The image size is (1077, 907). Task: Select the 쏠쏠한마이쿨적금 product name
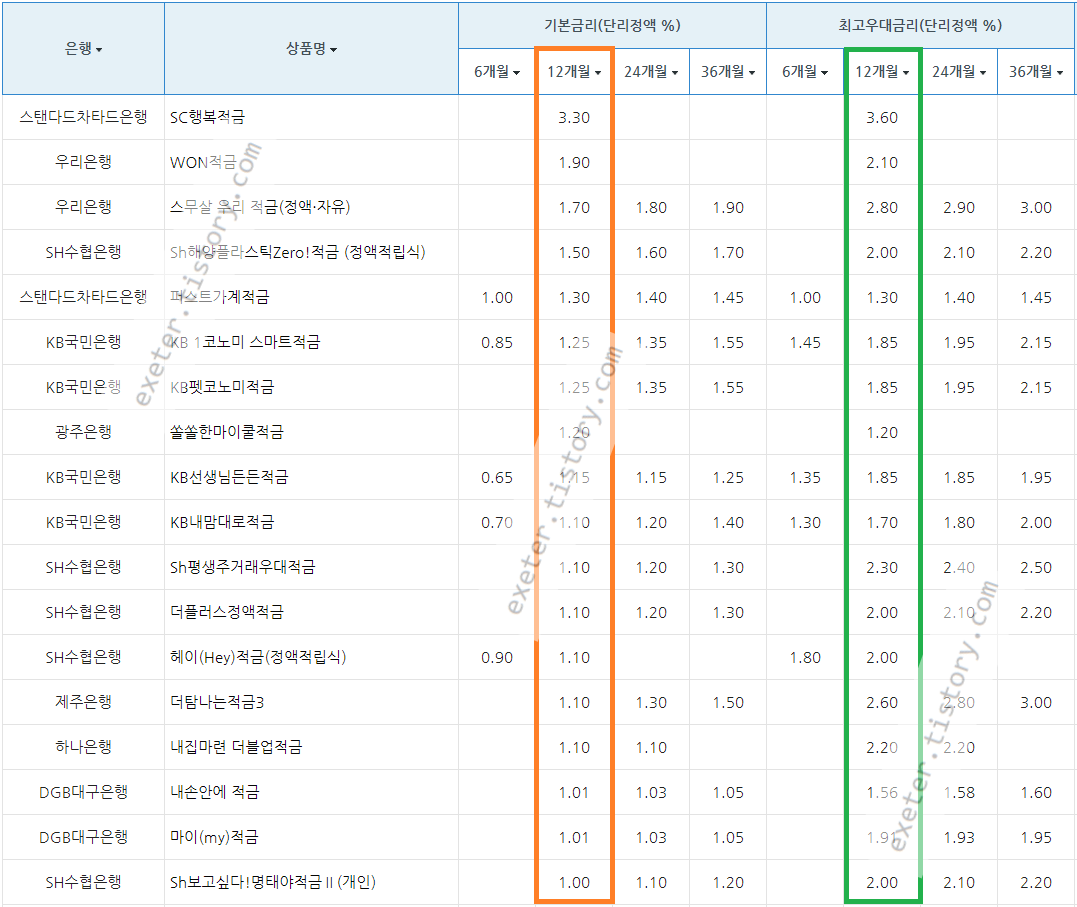226,432
